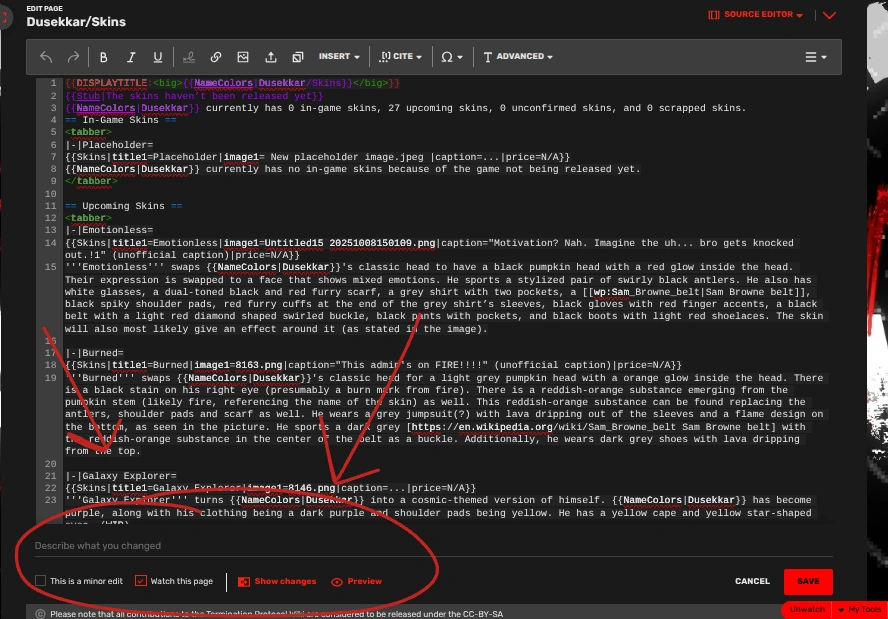The height and width of the screenshot is (619, 888).
Task: Click the Undo arrow icon
Action: (x=46, y=57)
